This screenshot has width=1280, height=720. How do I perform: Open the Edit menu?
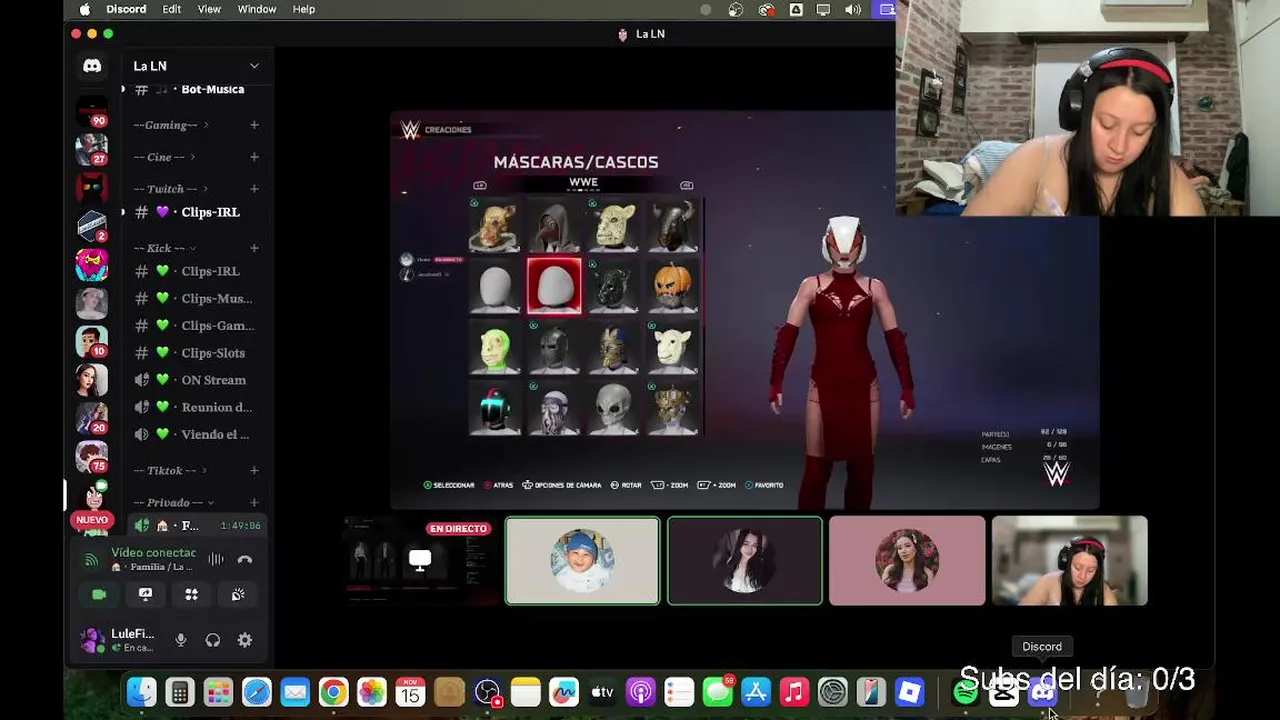coord(172,9)
